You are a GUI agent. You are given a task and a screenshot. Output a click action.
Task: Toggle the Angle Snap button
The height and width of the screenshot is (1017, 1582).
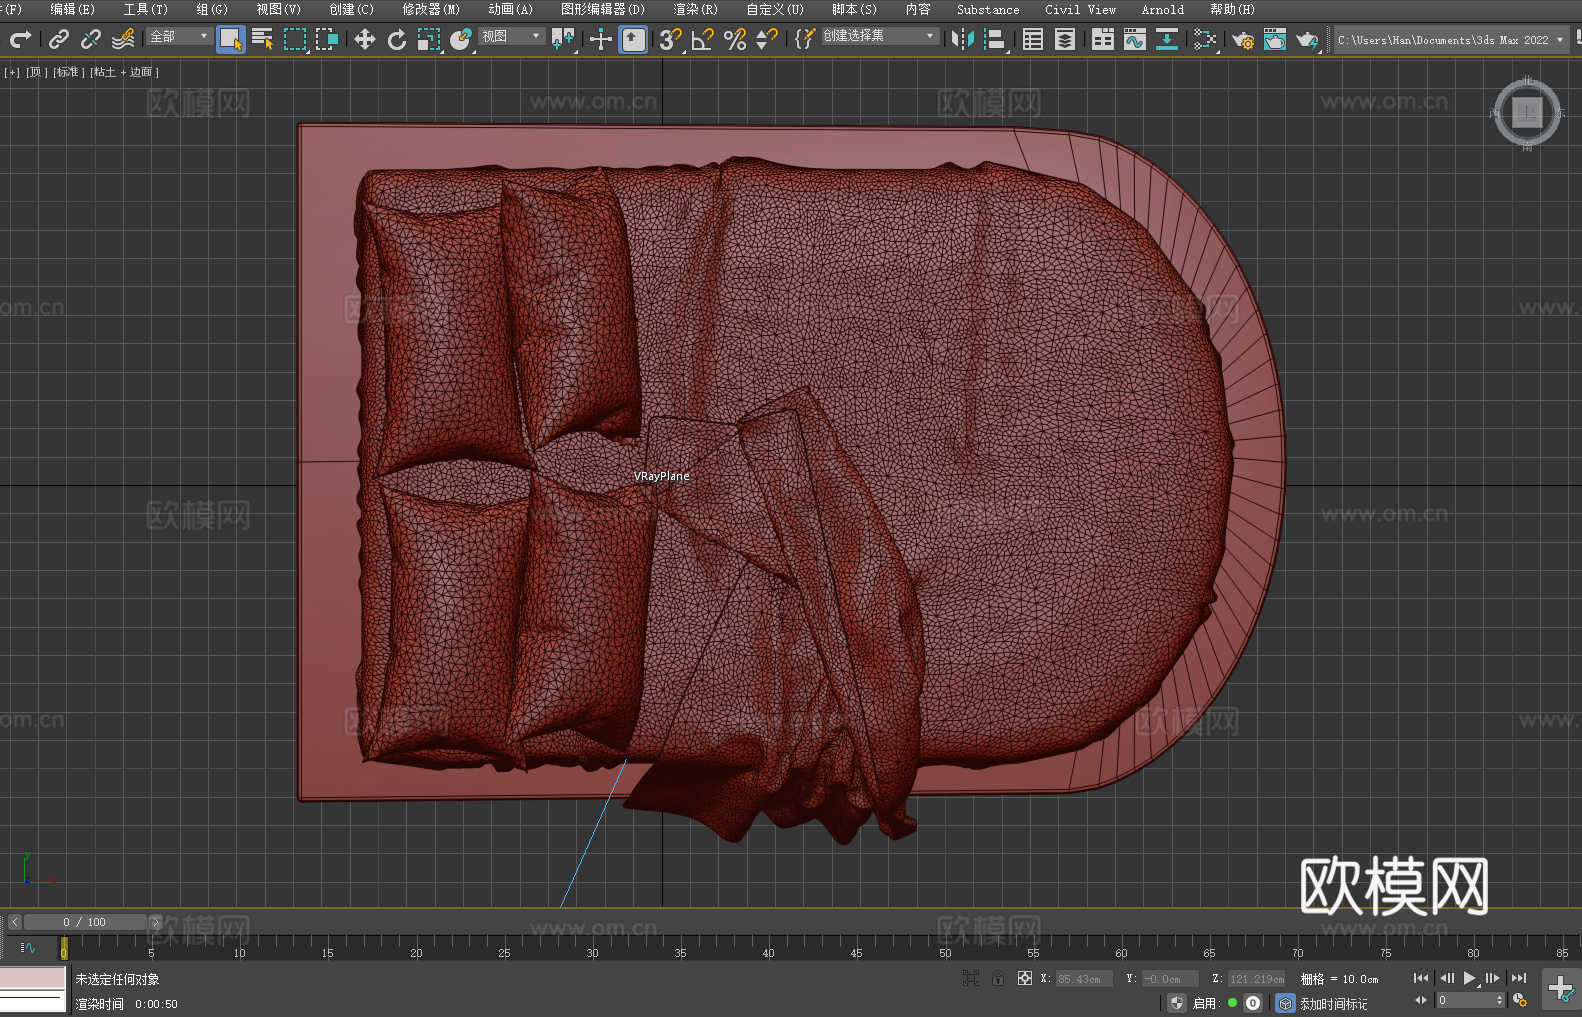pyautogui.click(x=703, y=40)
